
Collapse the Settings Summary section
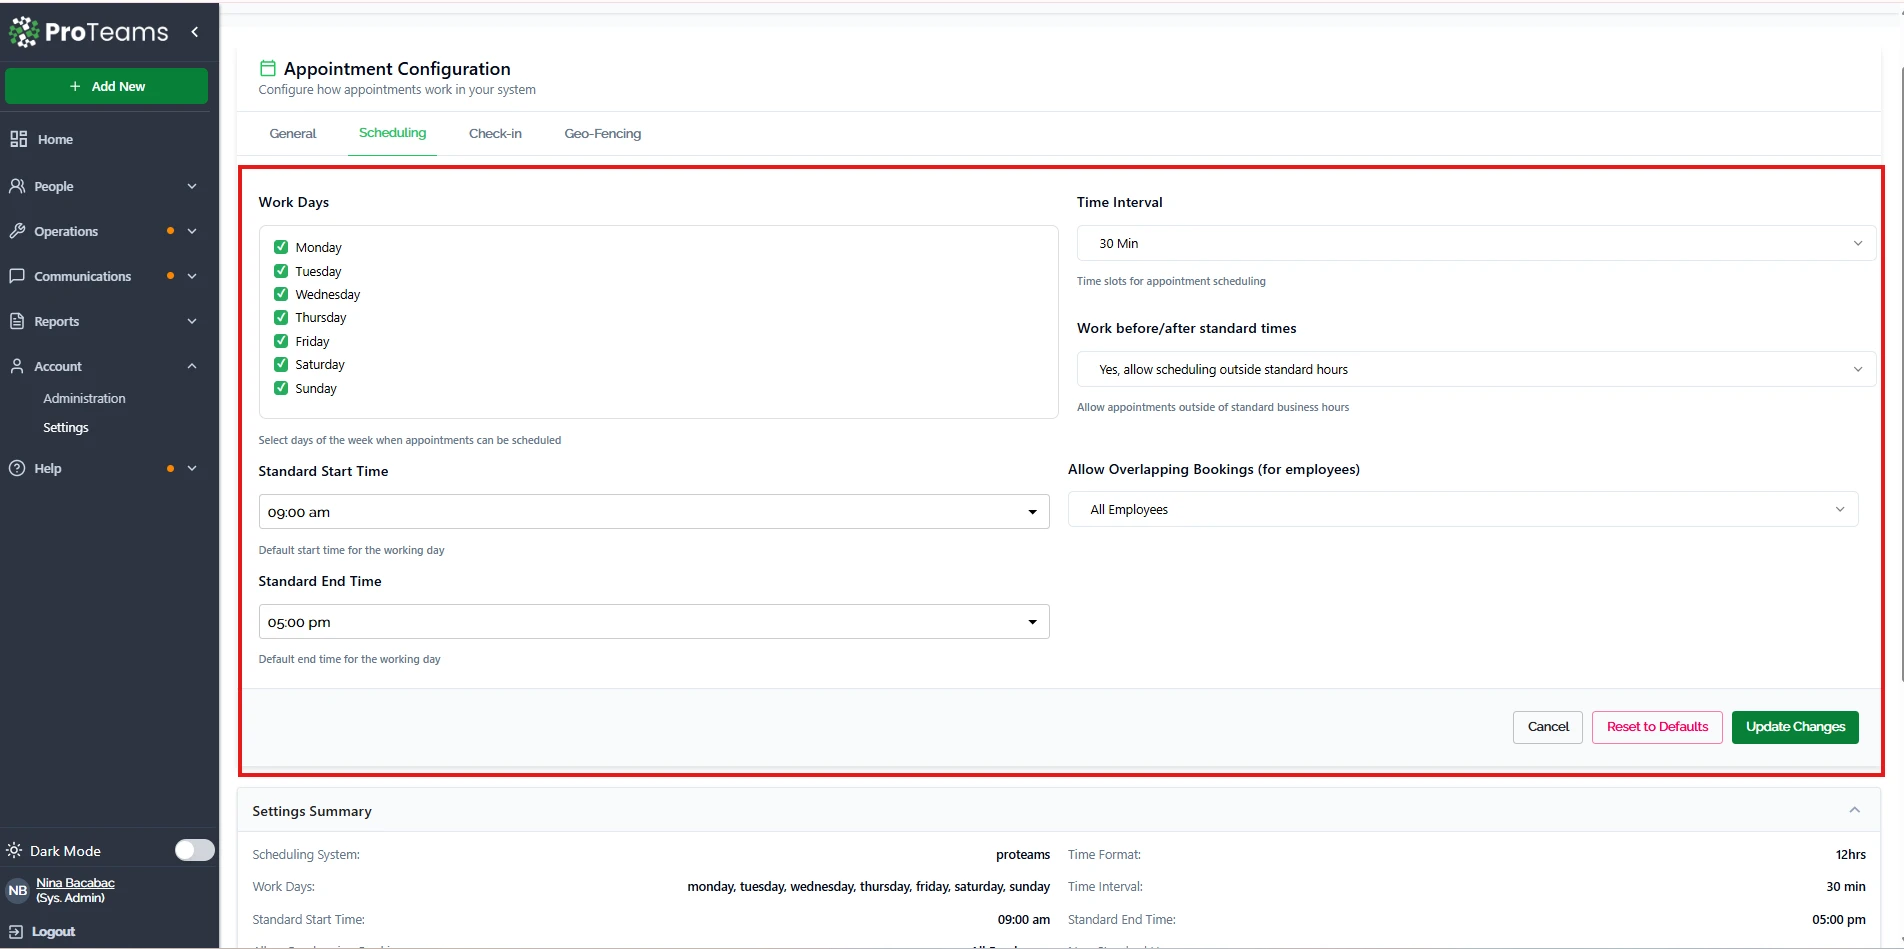click(1854, 810)
